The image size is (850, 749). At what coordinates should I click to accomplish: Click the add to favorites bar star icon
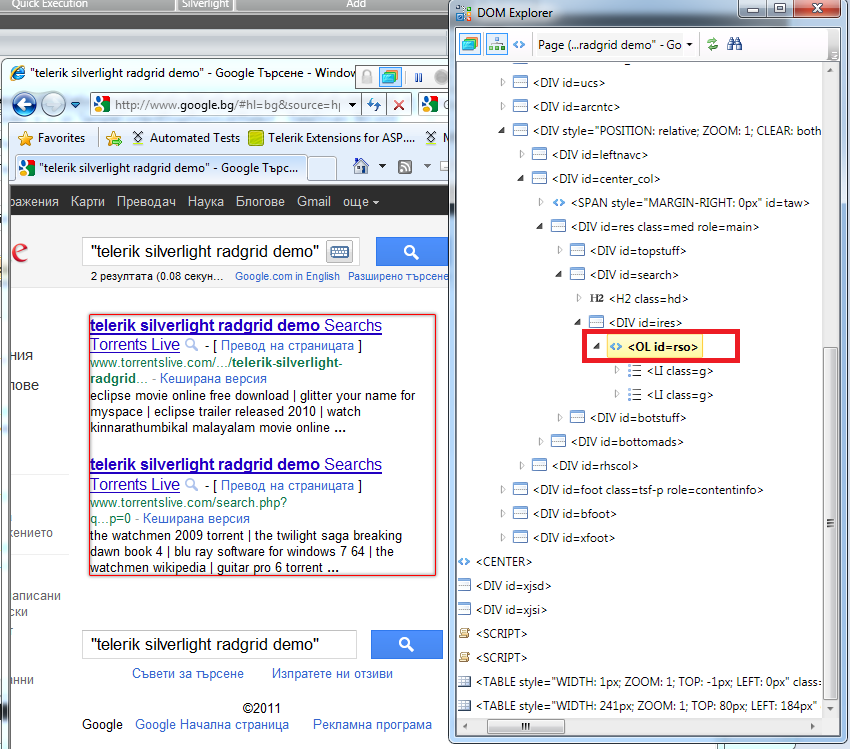click(x=114, y=139)
